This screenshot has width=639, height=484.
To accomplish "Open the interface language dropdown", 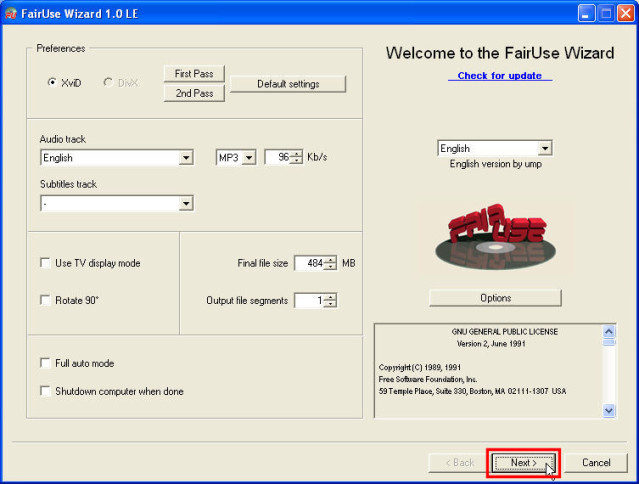I will coord(544,149).
